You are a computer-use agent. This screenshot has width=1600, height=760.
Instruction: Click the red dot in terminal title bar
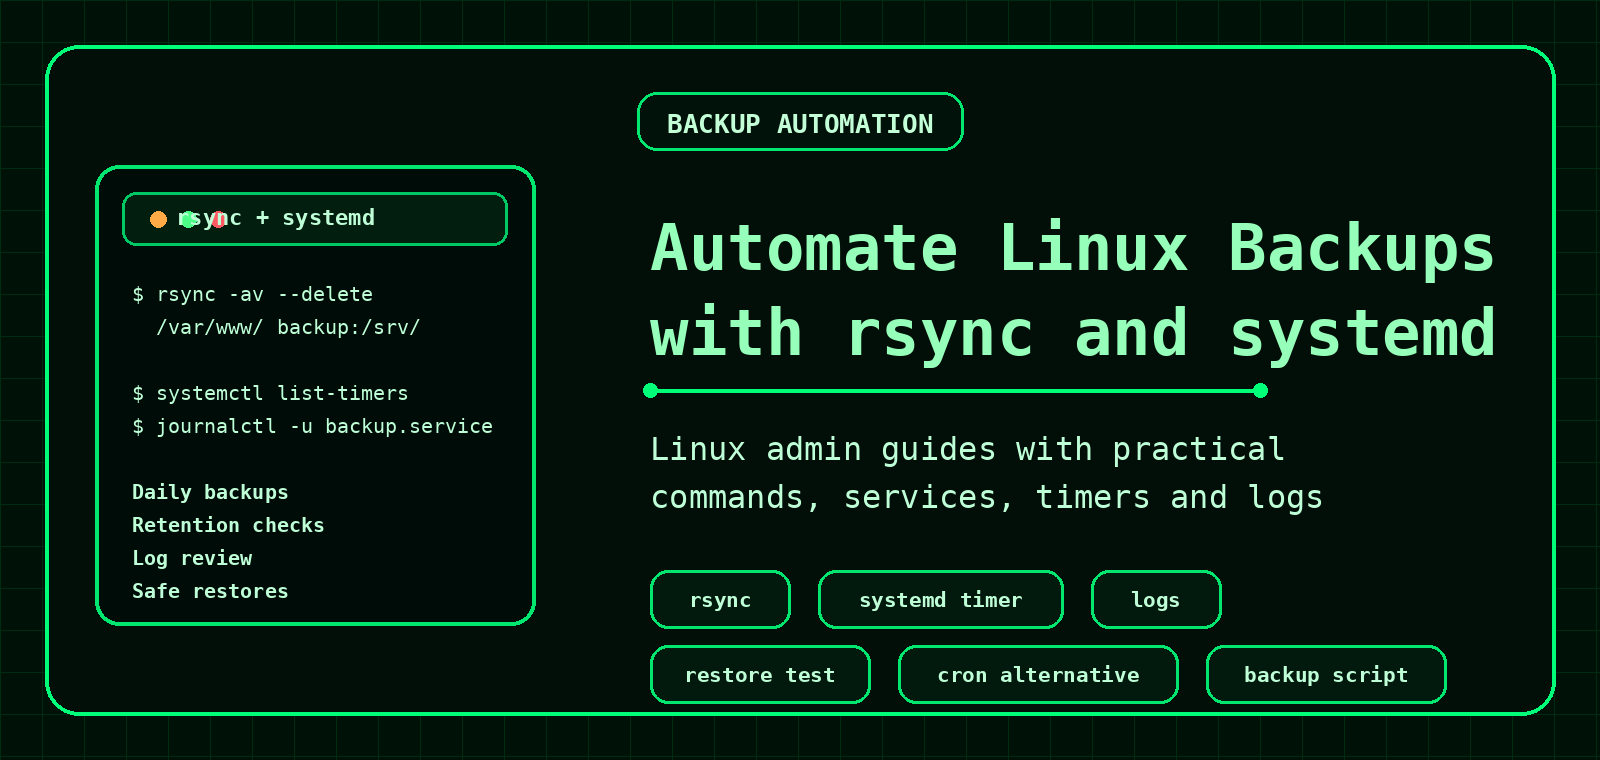pos(218,219)
